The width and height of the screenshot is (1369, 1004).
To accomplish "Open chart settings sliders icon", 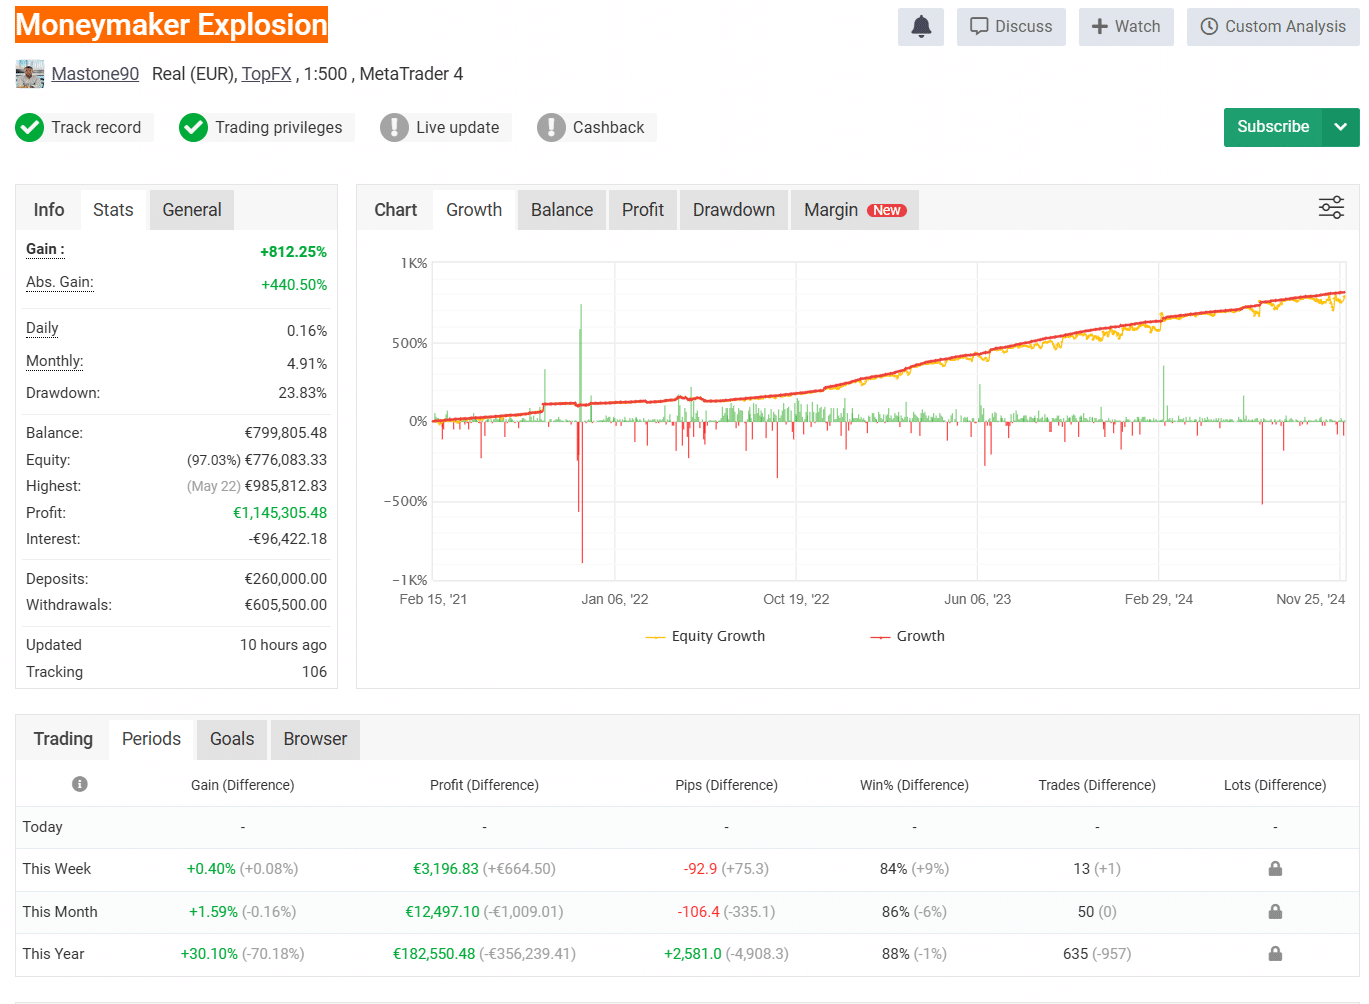I will coord(1331,208).
